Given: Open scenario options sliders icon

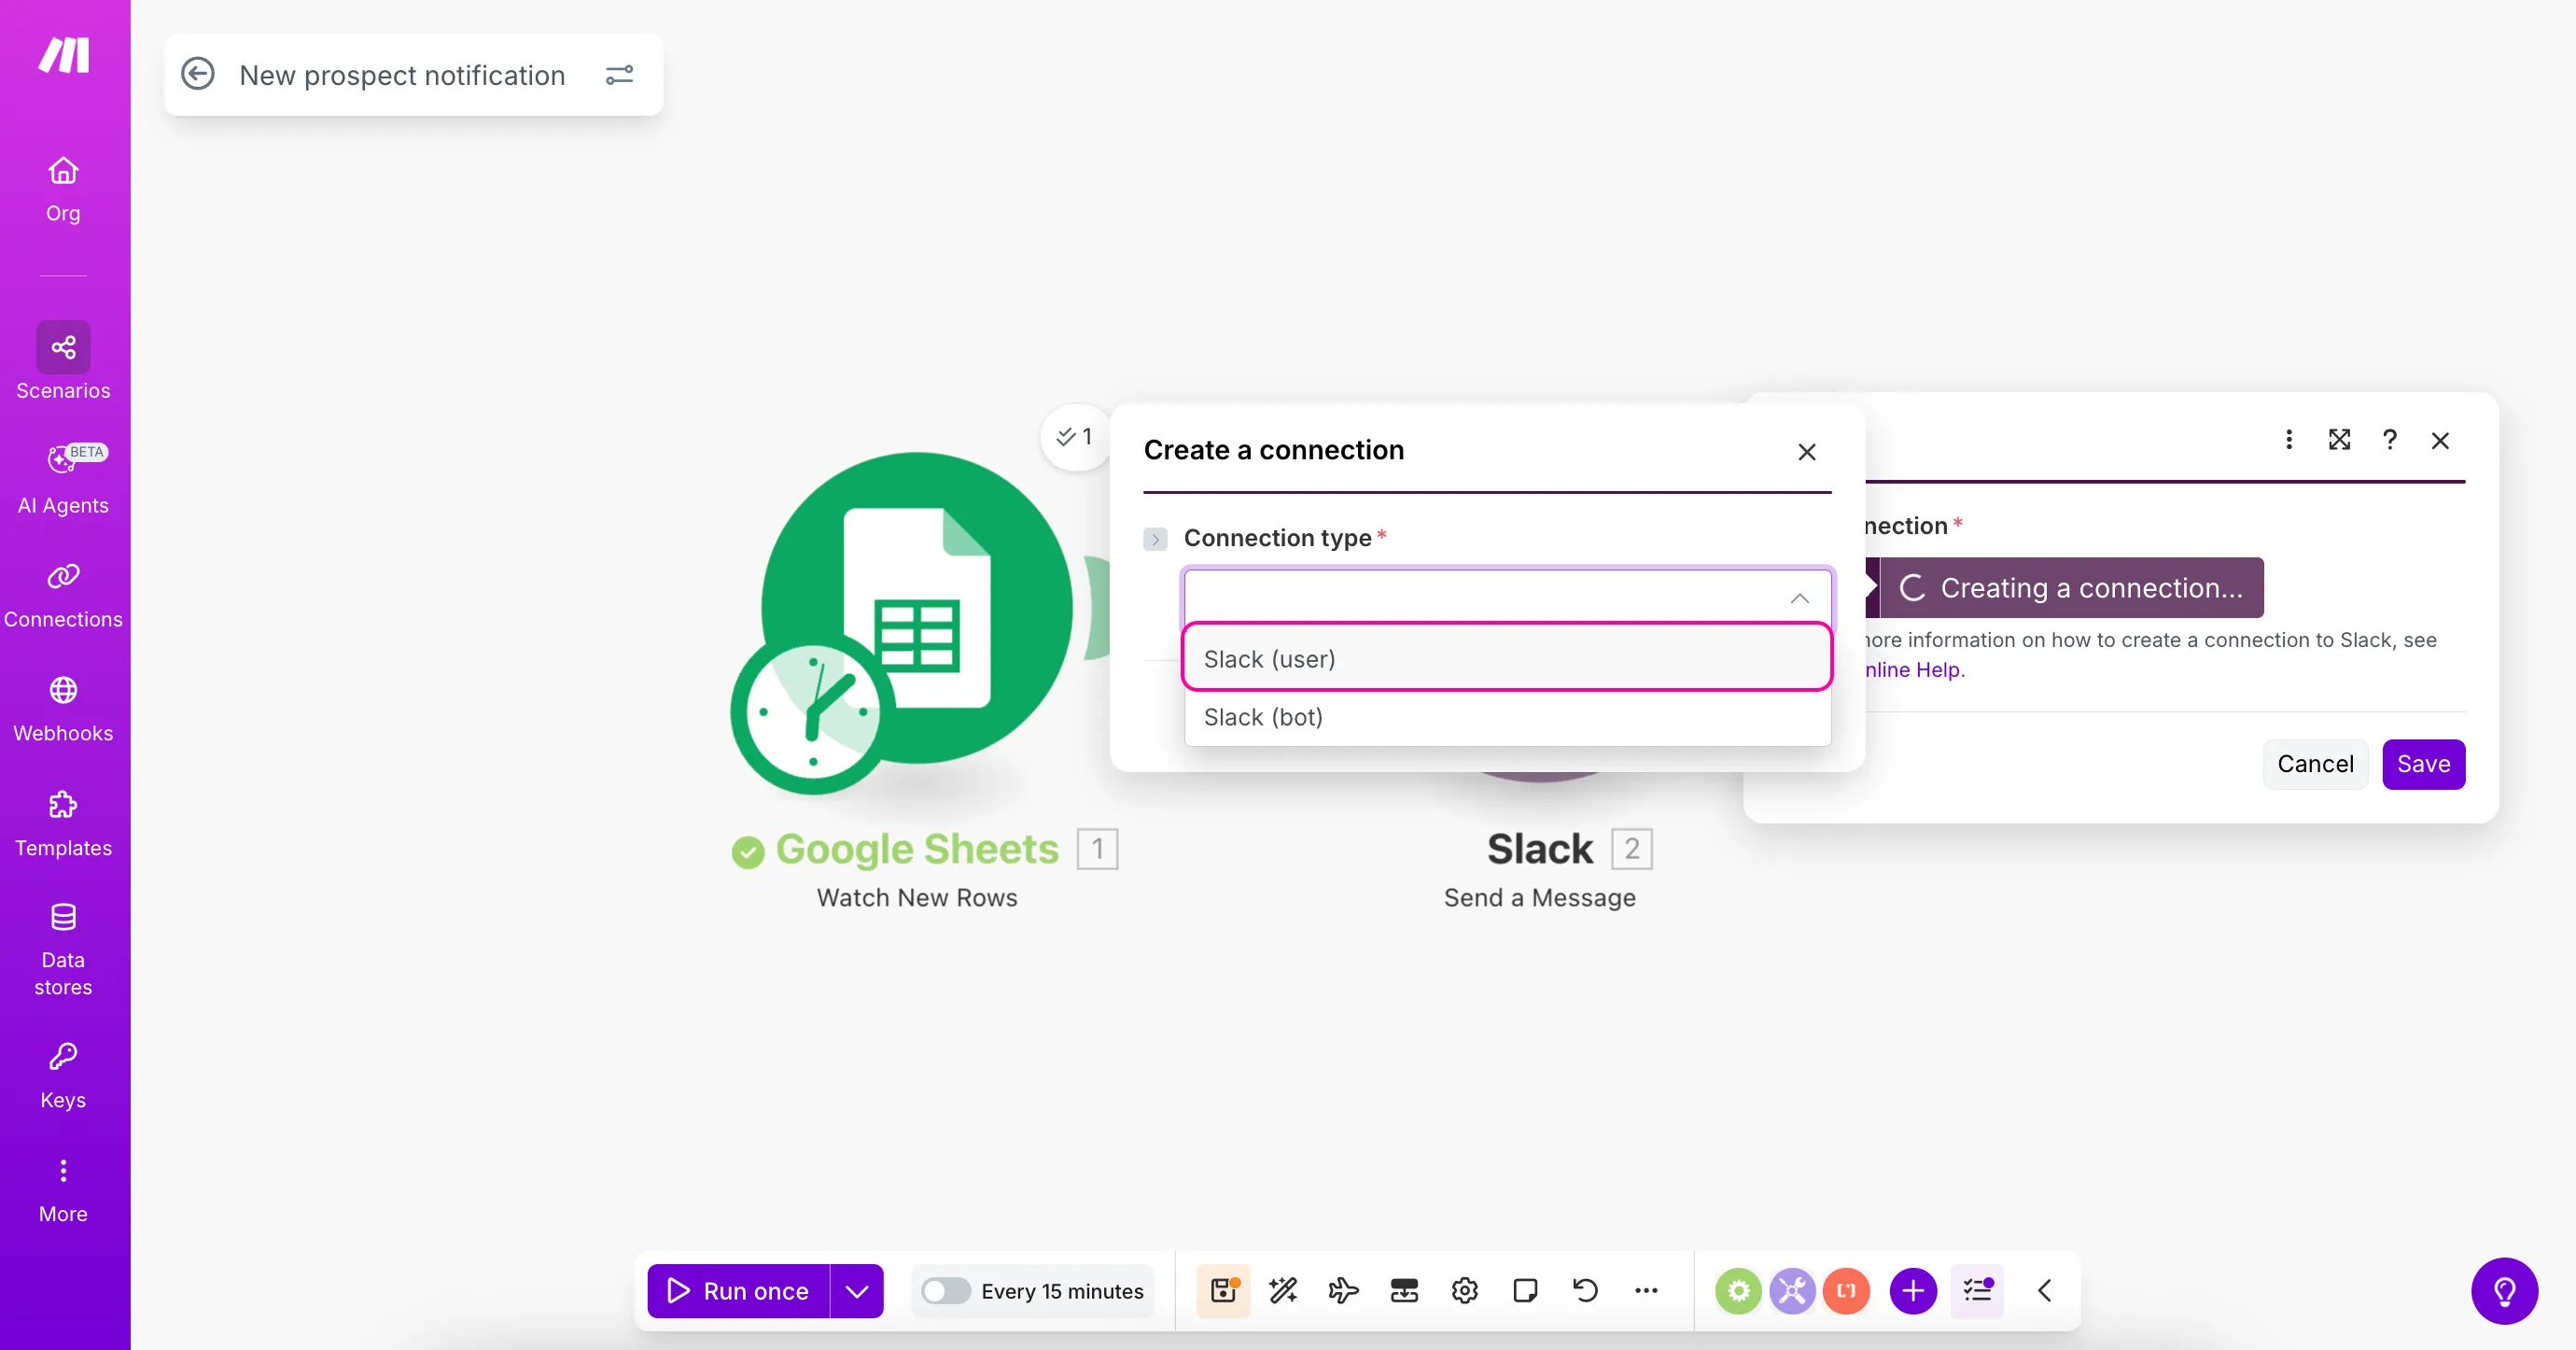Looking at the screenshot, I should click(620, 74).
